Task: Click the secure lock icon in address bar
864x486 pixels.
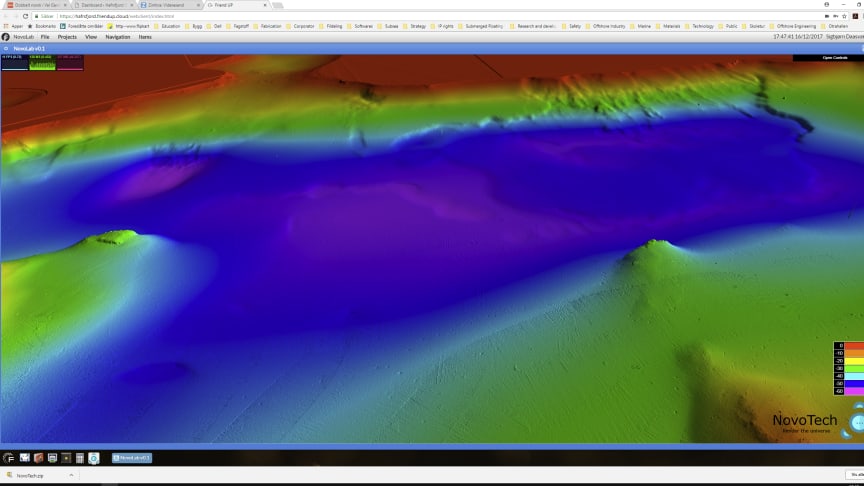Action: click(37, 16)
